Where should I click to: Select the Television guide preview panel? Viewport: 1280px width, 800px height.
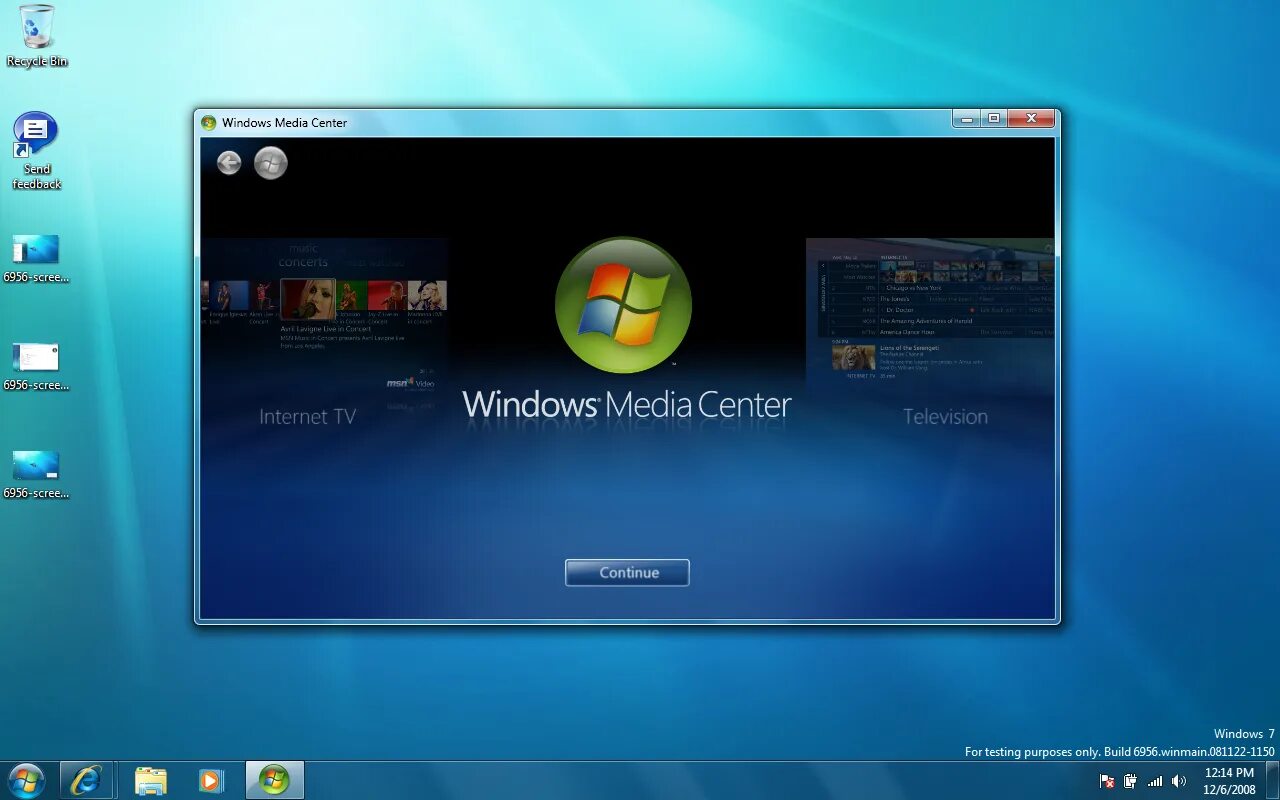(x=930, y=335)
